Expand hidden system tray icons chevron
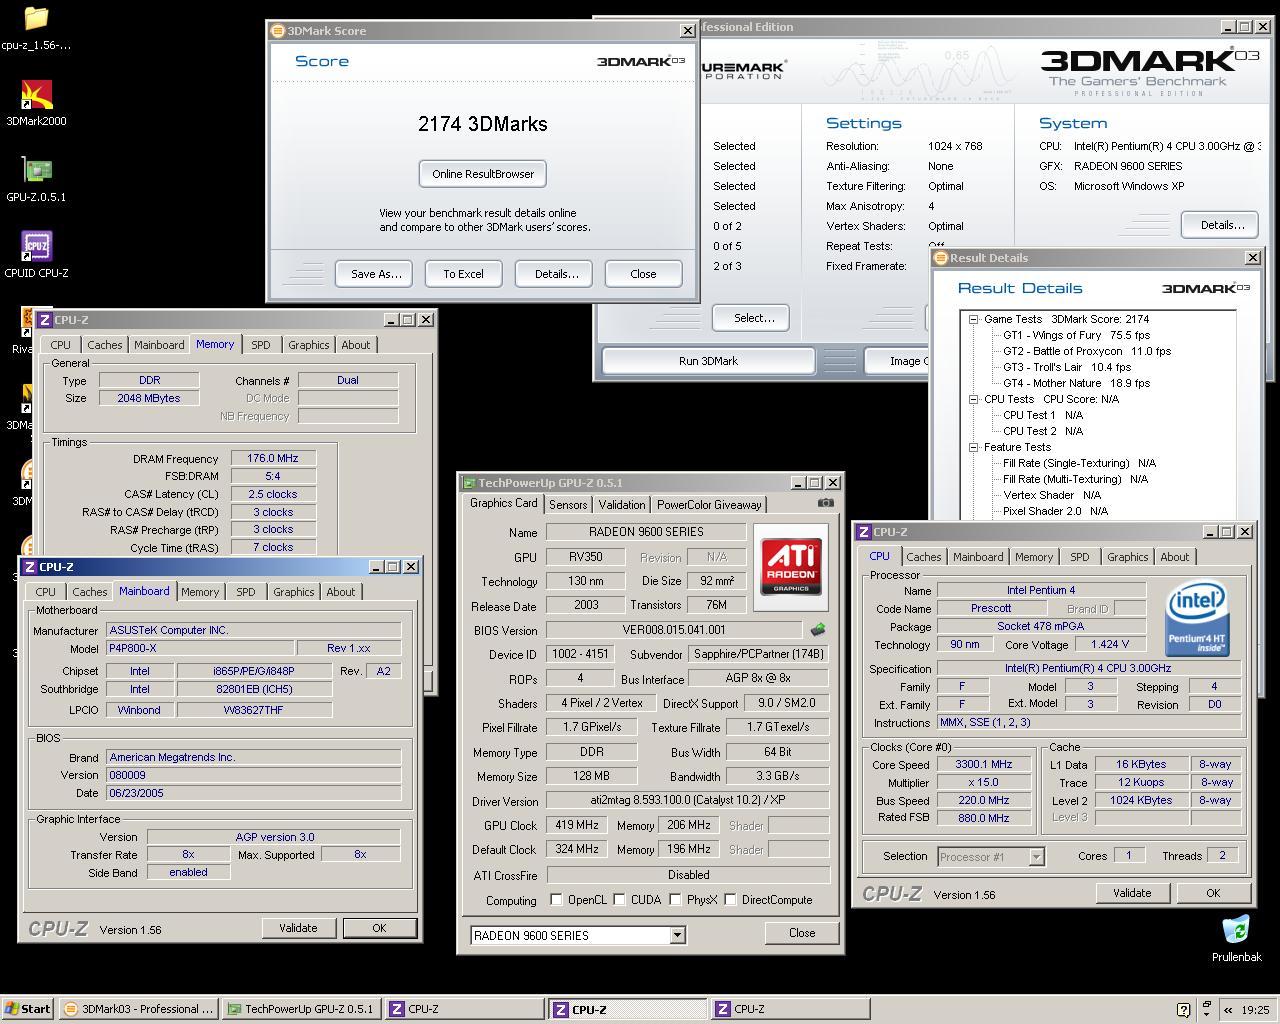Image resolution: width=1280 pixels, height=1024 pixels. point(1228,1010)
